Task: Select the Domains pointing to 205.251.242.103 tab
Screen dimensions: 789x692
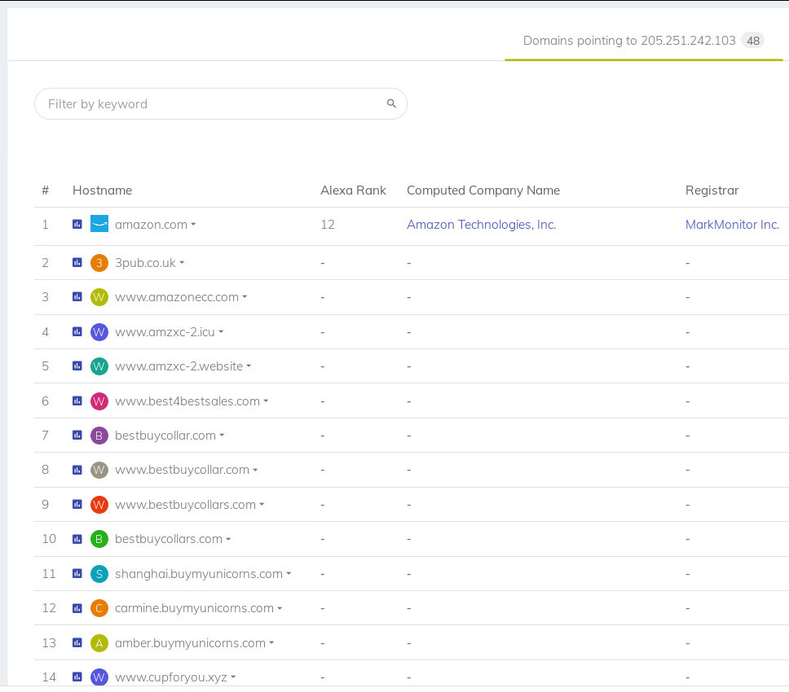Action: pyautogui.click(x=643, y=41)
